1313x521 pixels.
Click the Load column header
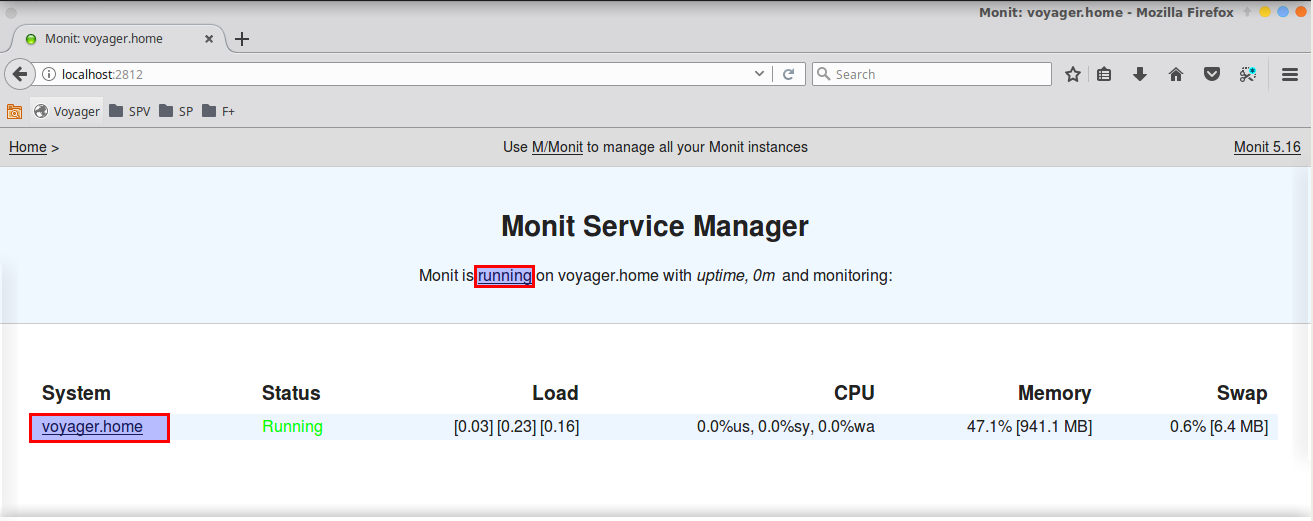point(555,393)
